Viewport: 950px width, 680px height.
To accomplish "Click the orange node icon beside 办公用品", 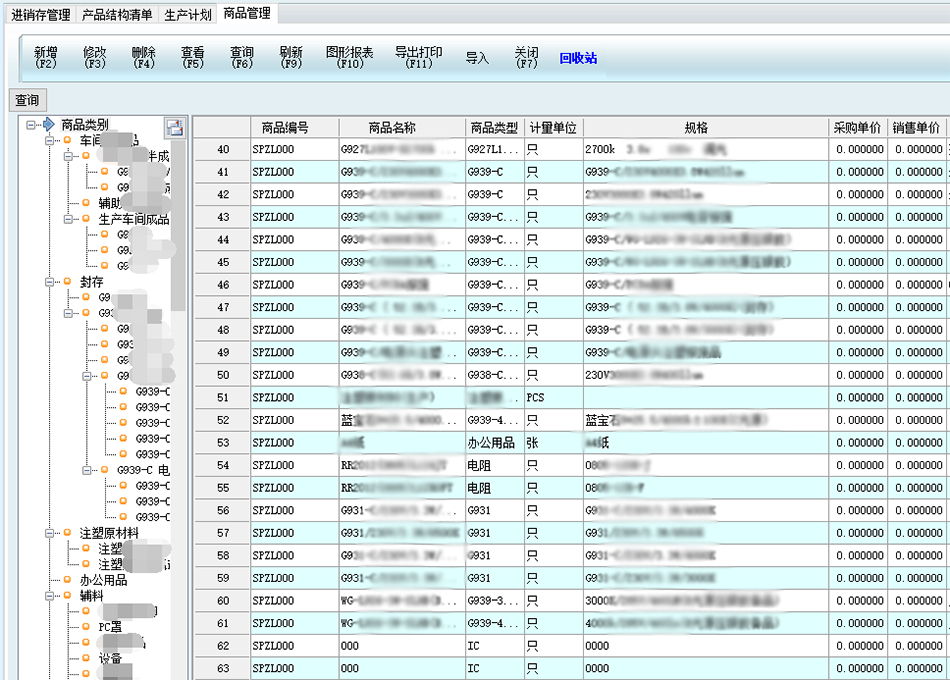I will (68, 580).
